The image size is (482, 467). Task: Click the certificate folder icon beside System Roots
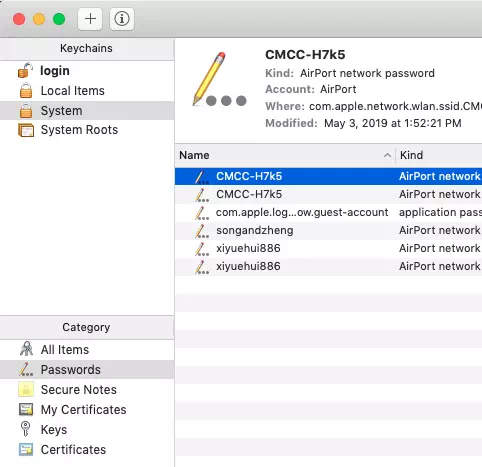[26, 130]
